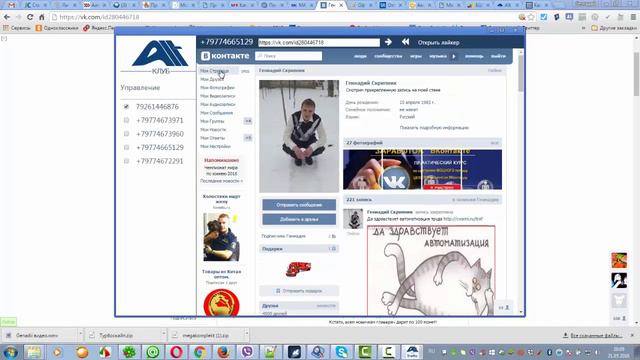640x360 pixels.
Task: Click the music play triangle in VK header
Action: coord(454,56)
